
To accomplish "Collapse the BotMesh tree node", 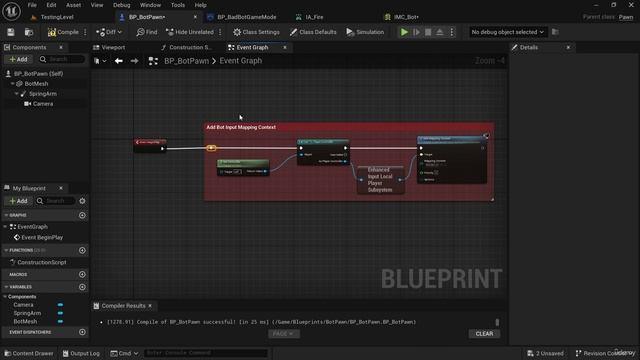I will [13, 84].
